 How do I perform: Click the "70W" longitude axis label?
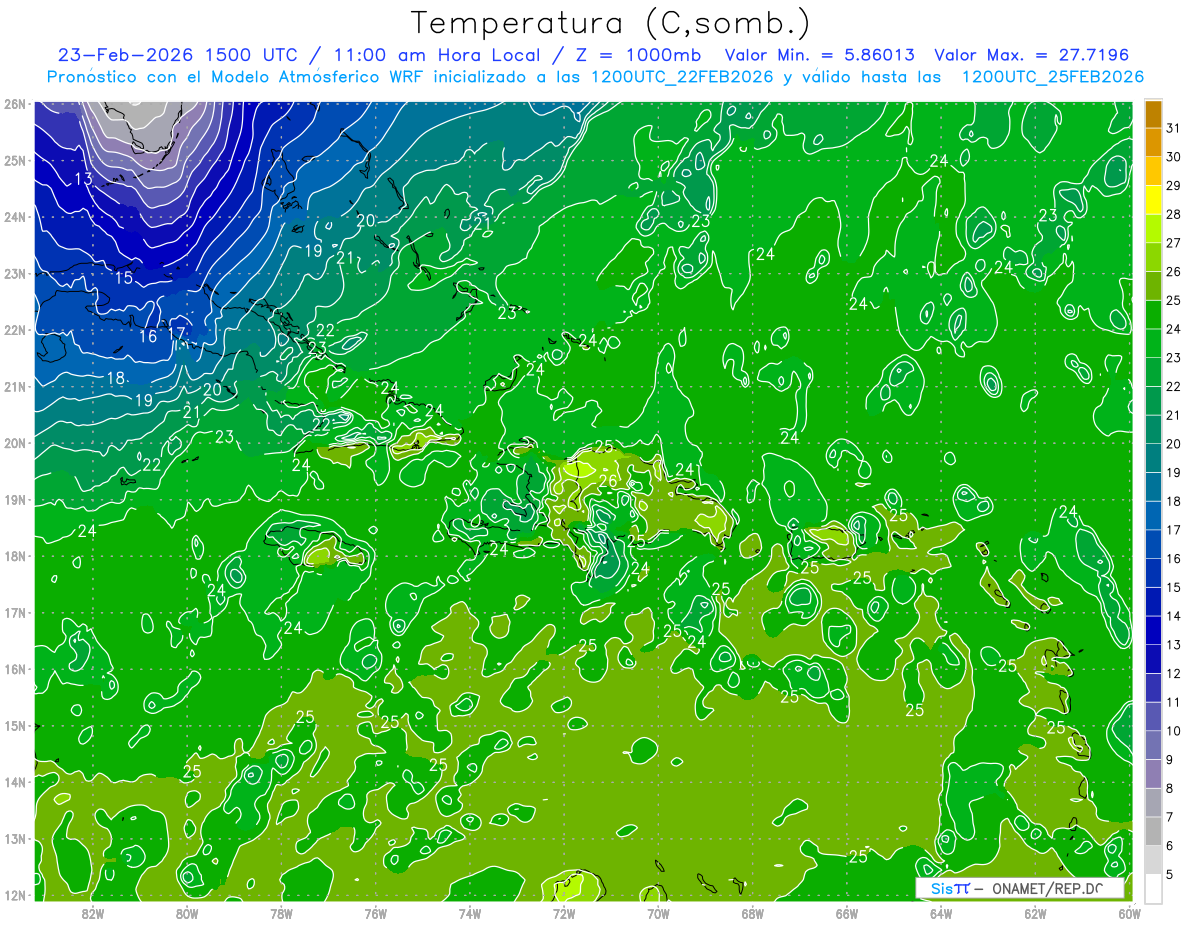[658, 913]
